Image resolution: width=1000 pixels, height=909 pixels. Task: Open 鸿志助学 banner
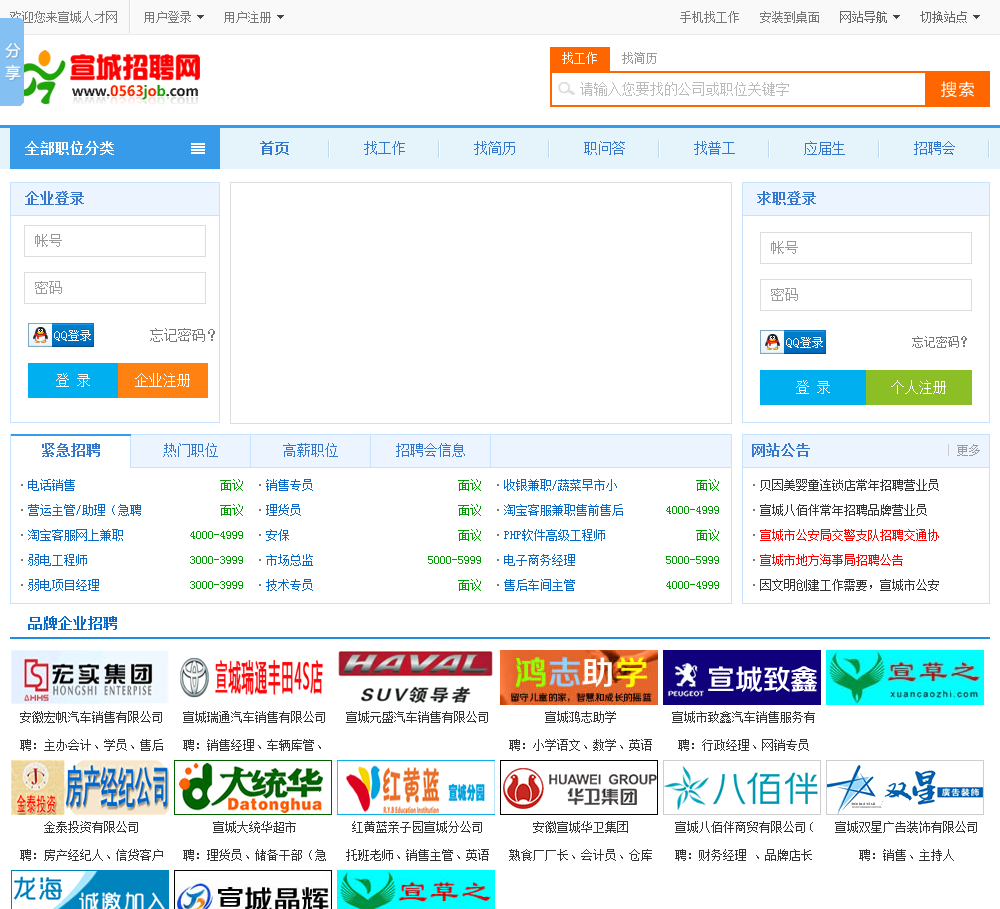(579, 677)
